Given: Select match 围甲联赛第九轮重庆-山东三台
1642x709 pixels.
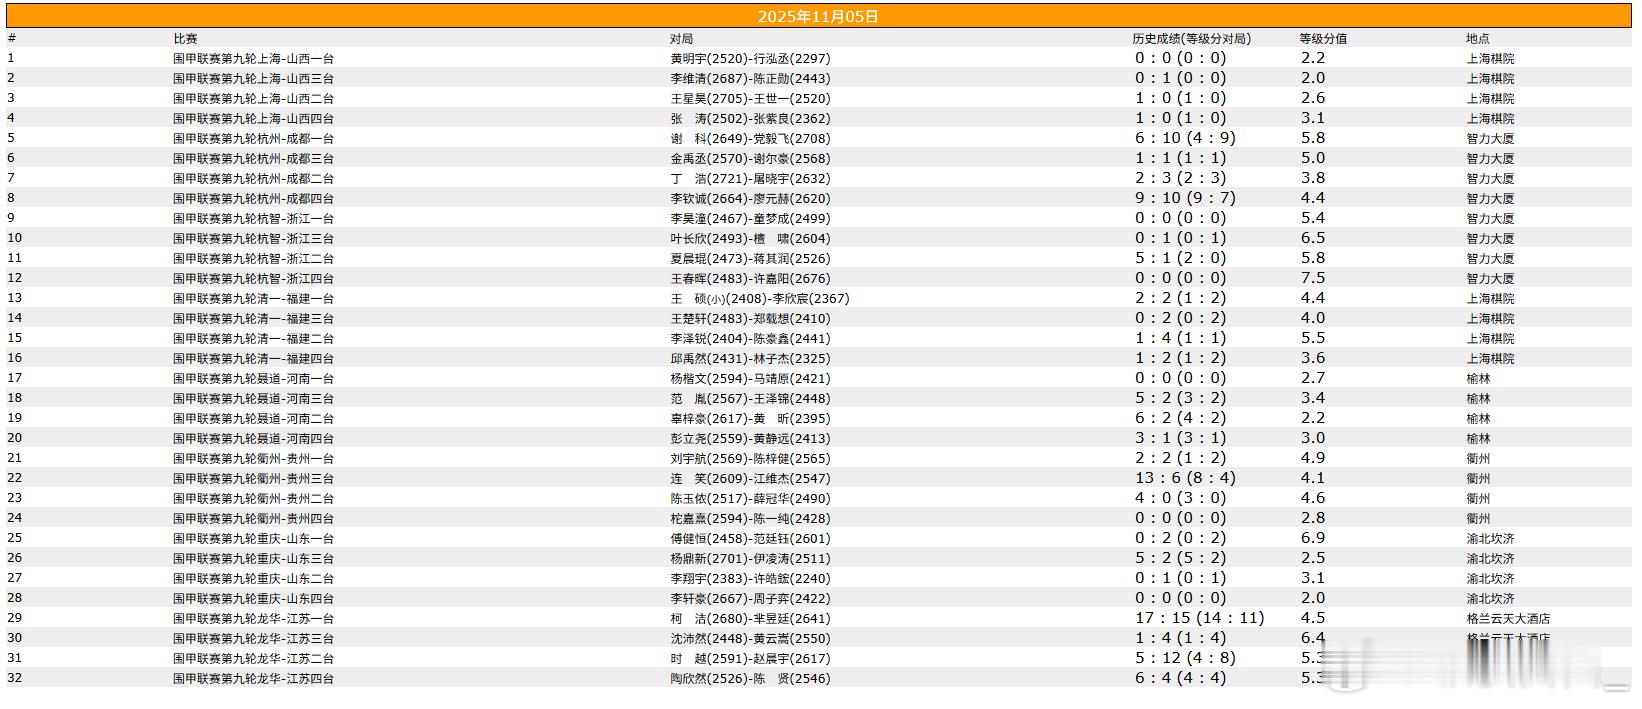Looking at the screenshot, I should (254, 559).
